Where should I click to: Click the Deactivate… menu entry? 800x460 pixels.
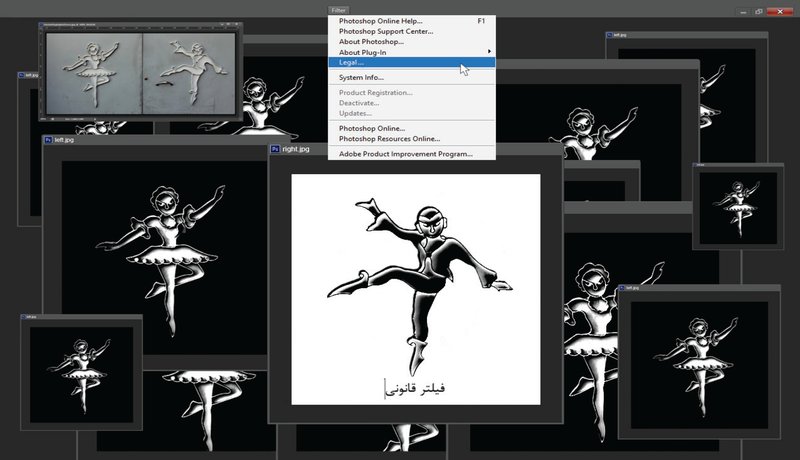click(411, 103)
